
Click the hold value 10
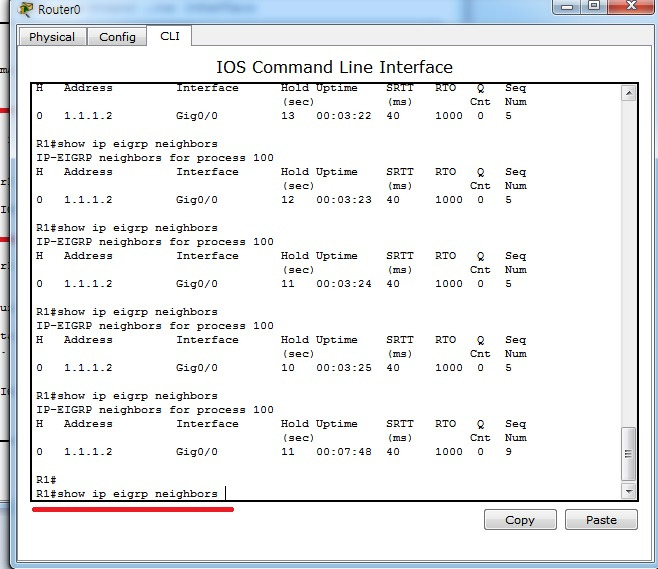tap(288, 368)
